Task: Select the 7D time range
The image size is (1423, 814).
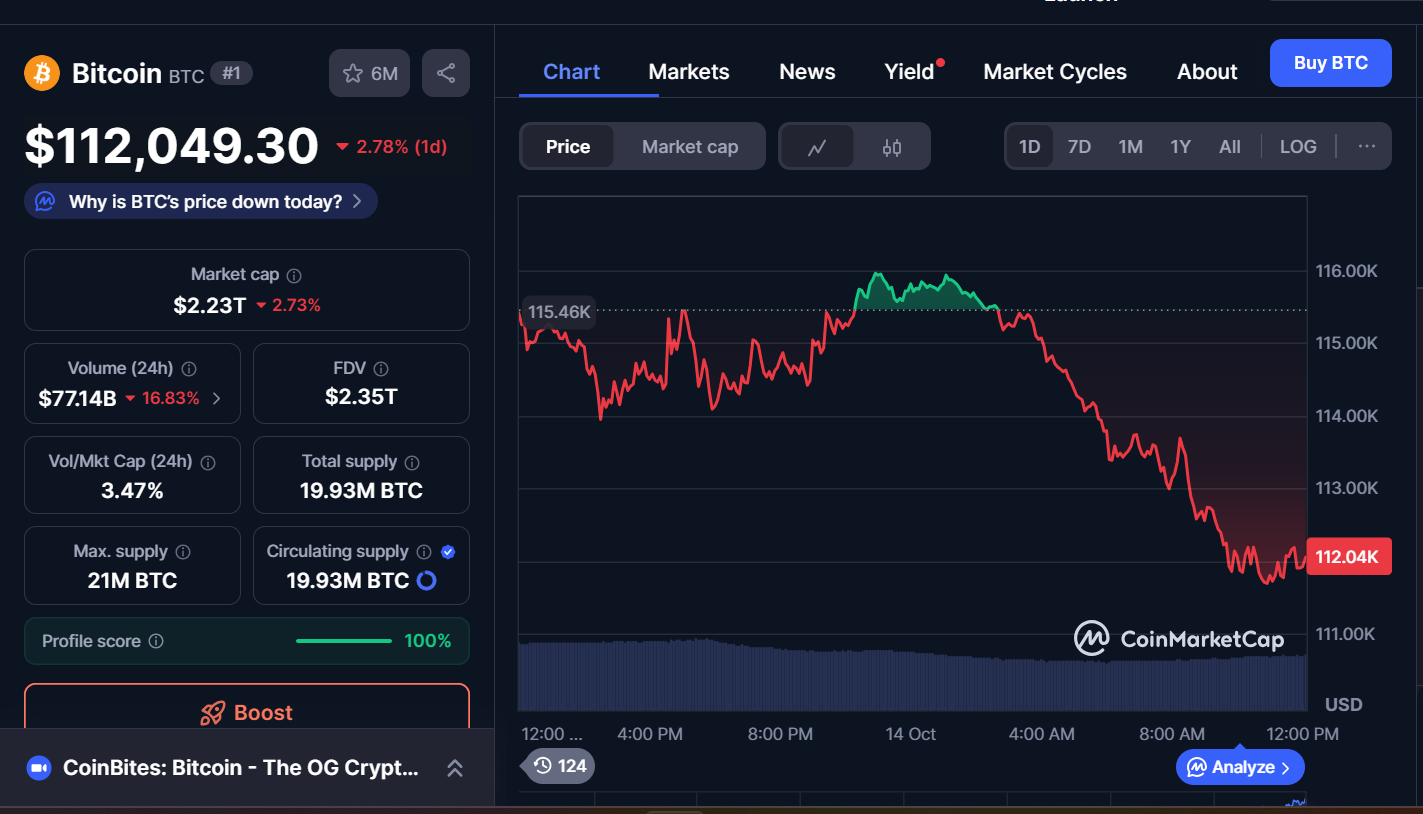Action: tap(1079, 146)
